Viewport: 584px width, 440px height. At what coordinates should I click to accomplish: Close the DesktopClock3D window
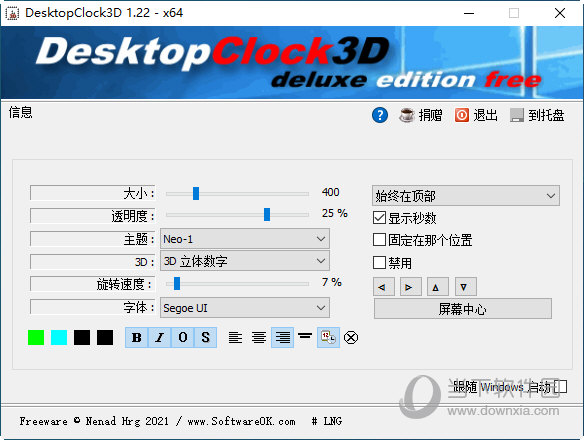click(560, 13)
